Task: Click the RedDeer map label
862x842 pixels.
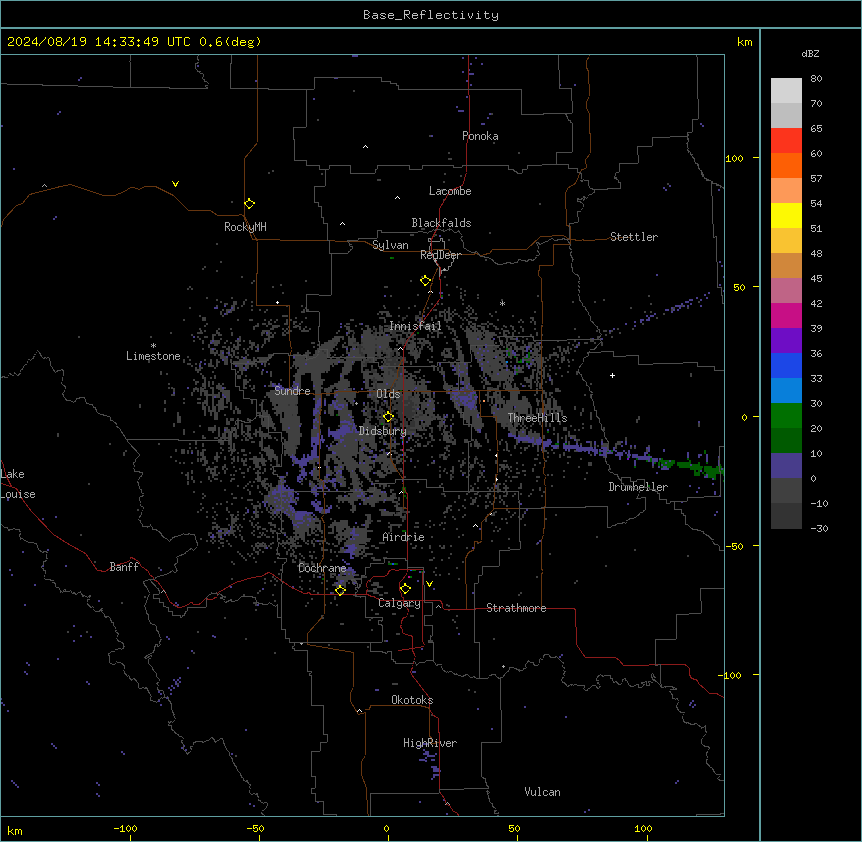Action: (x=440, y=255)
